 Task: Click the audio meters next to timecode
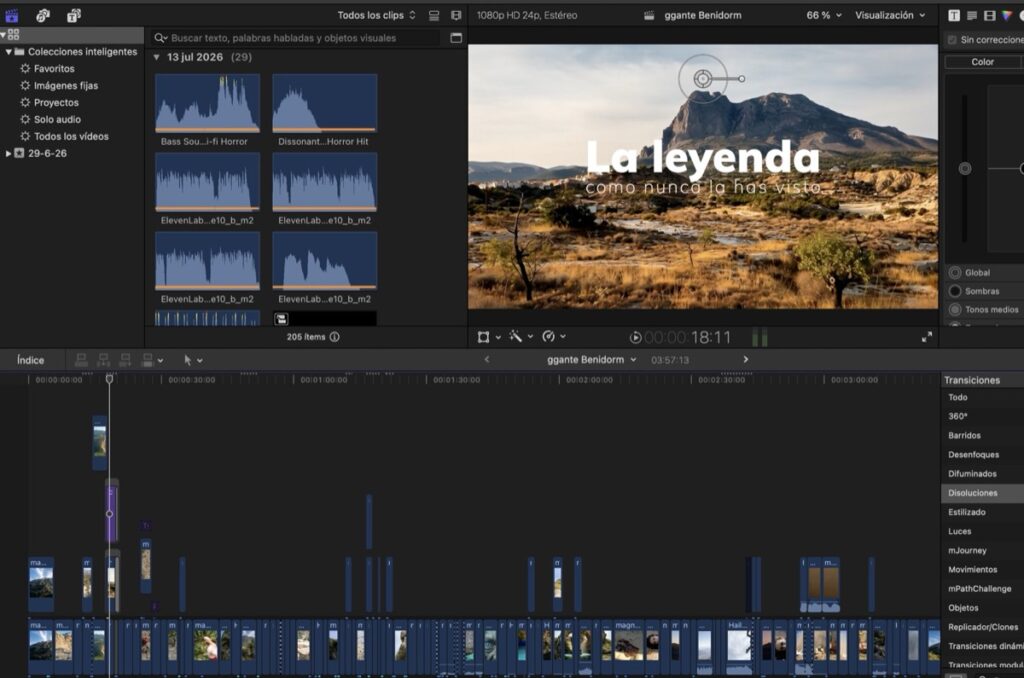pos(760,337)
